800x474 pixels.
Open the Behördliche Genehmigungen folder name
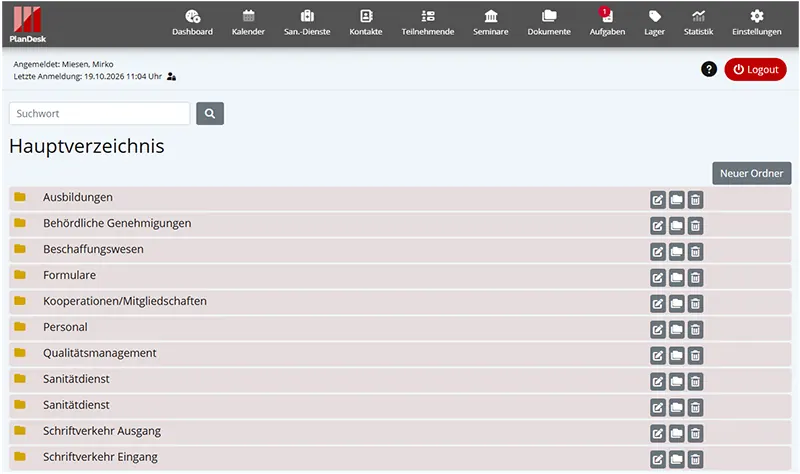117,223
